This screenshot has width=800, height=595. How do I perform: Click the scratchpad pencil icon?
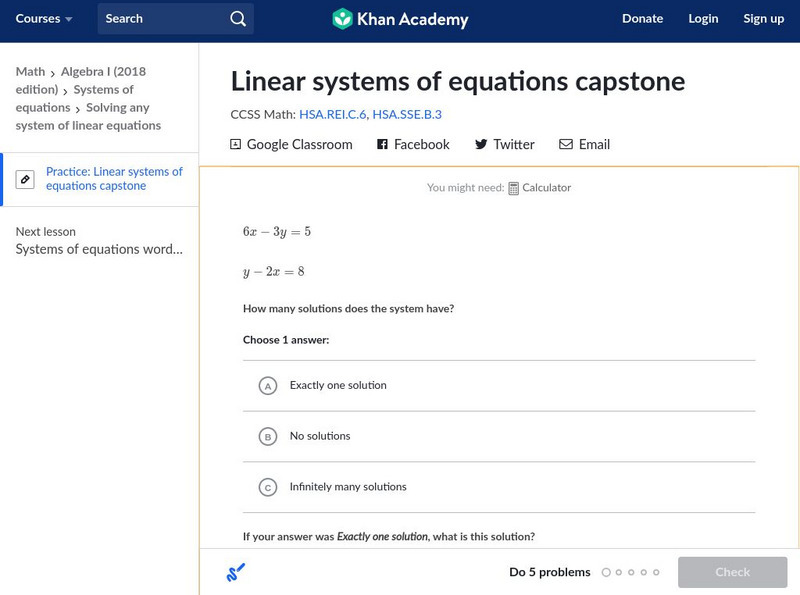click(236, 573)
